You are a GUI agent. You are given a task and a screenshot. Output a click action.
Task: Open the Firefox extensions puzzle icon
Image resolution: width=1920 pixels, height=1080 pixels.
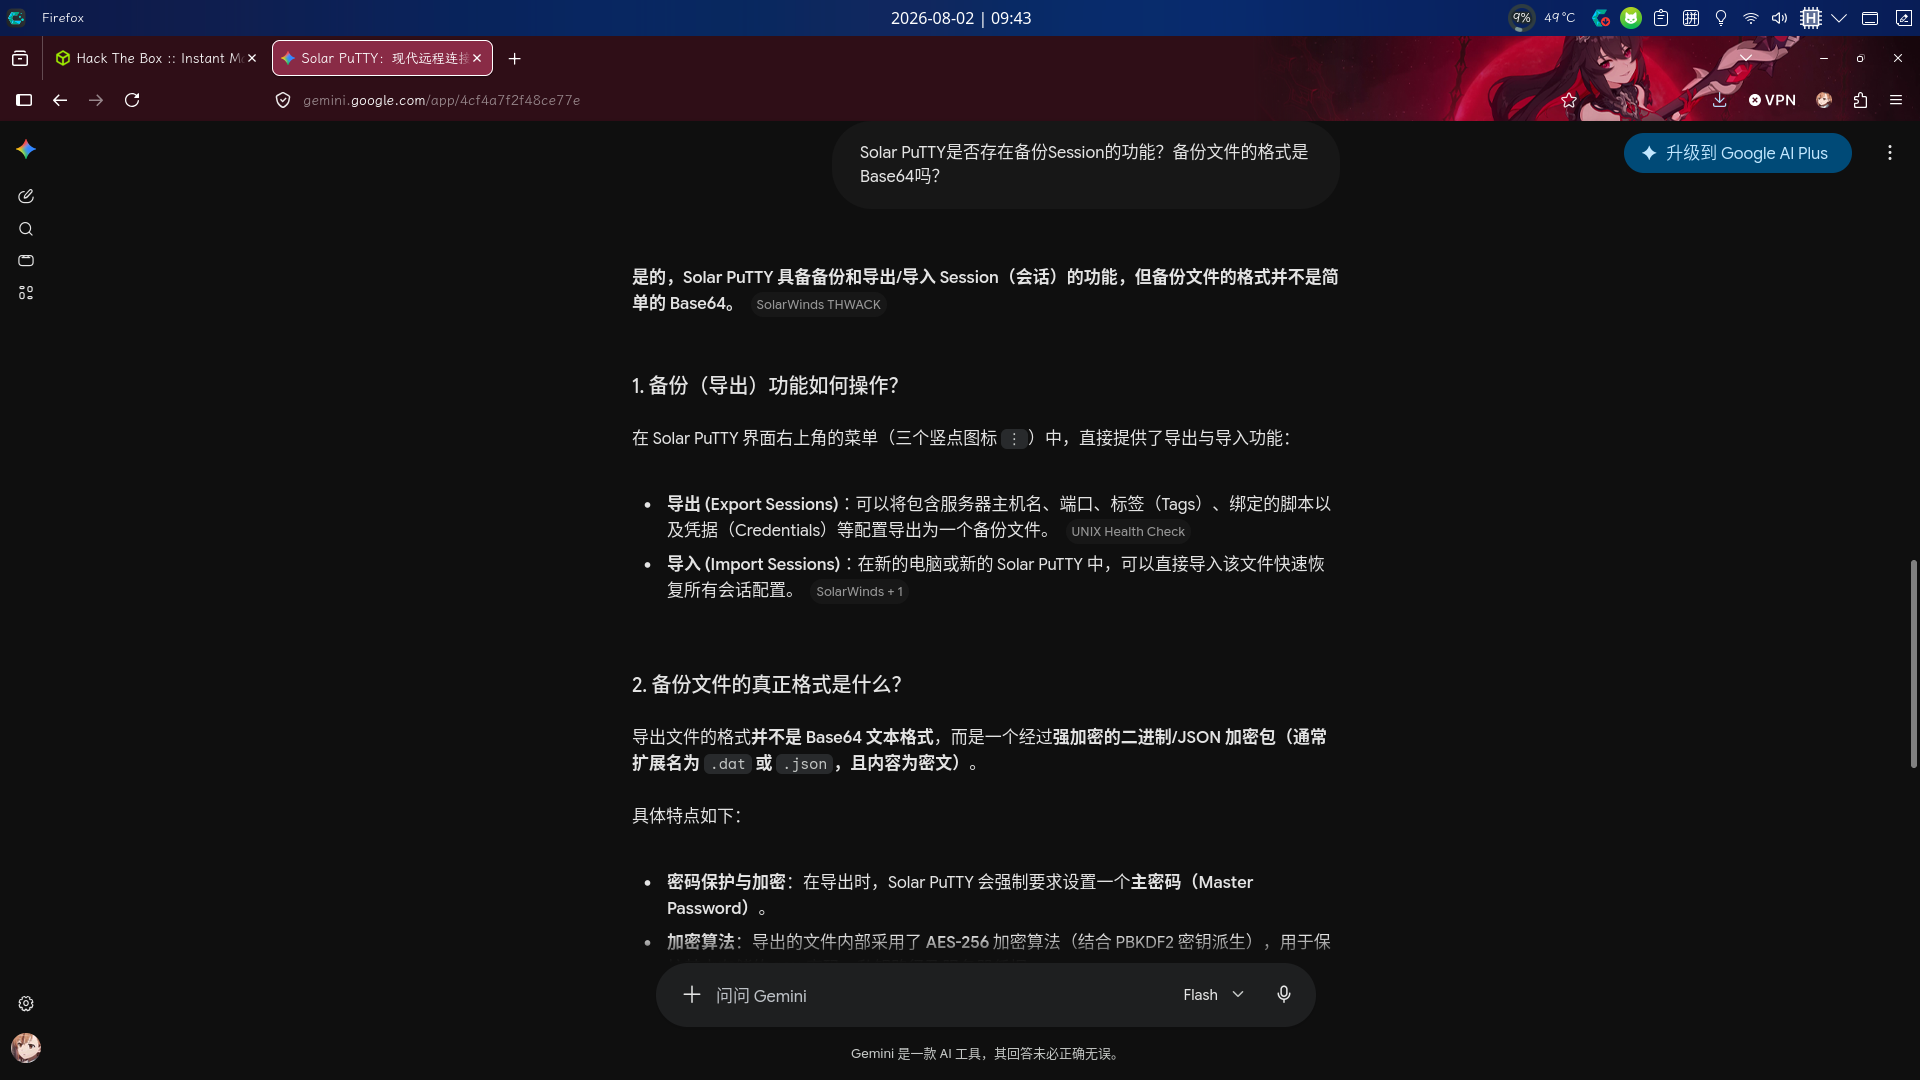1860,100
